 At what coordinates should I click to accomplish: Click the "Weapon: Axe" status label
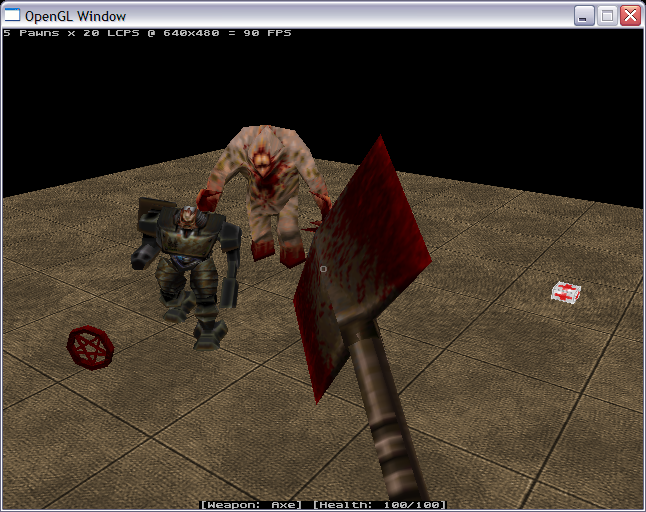click(x=254, y=505)
